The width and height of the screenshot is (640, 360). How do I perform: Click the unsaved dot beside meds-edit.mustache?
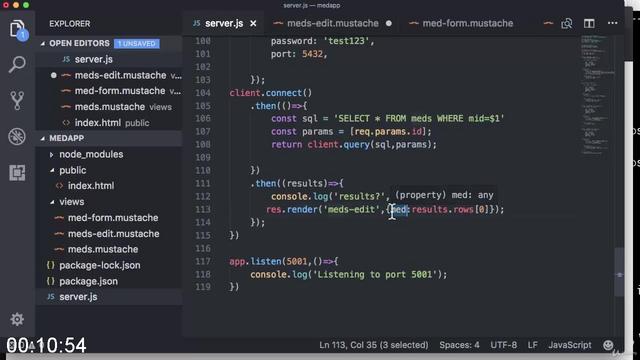53,76
